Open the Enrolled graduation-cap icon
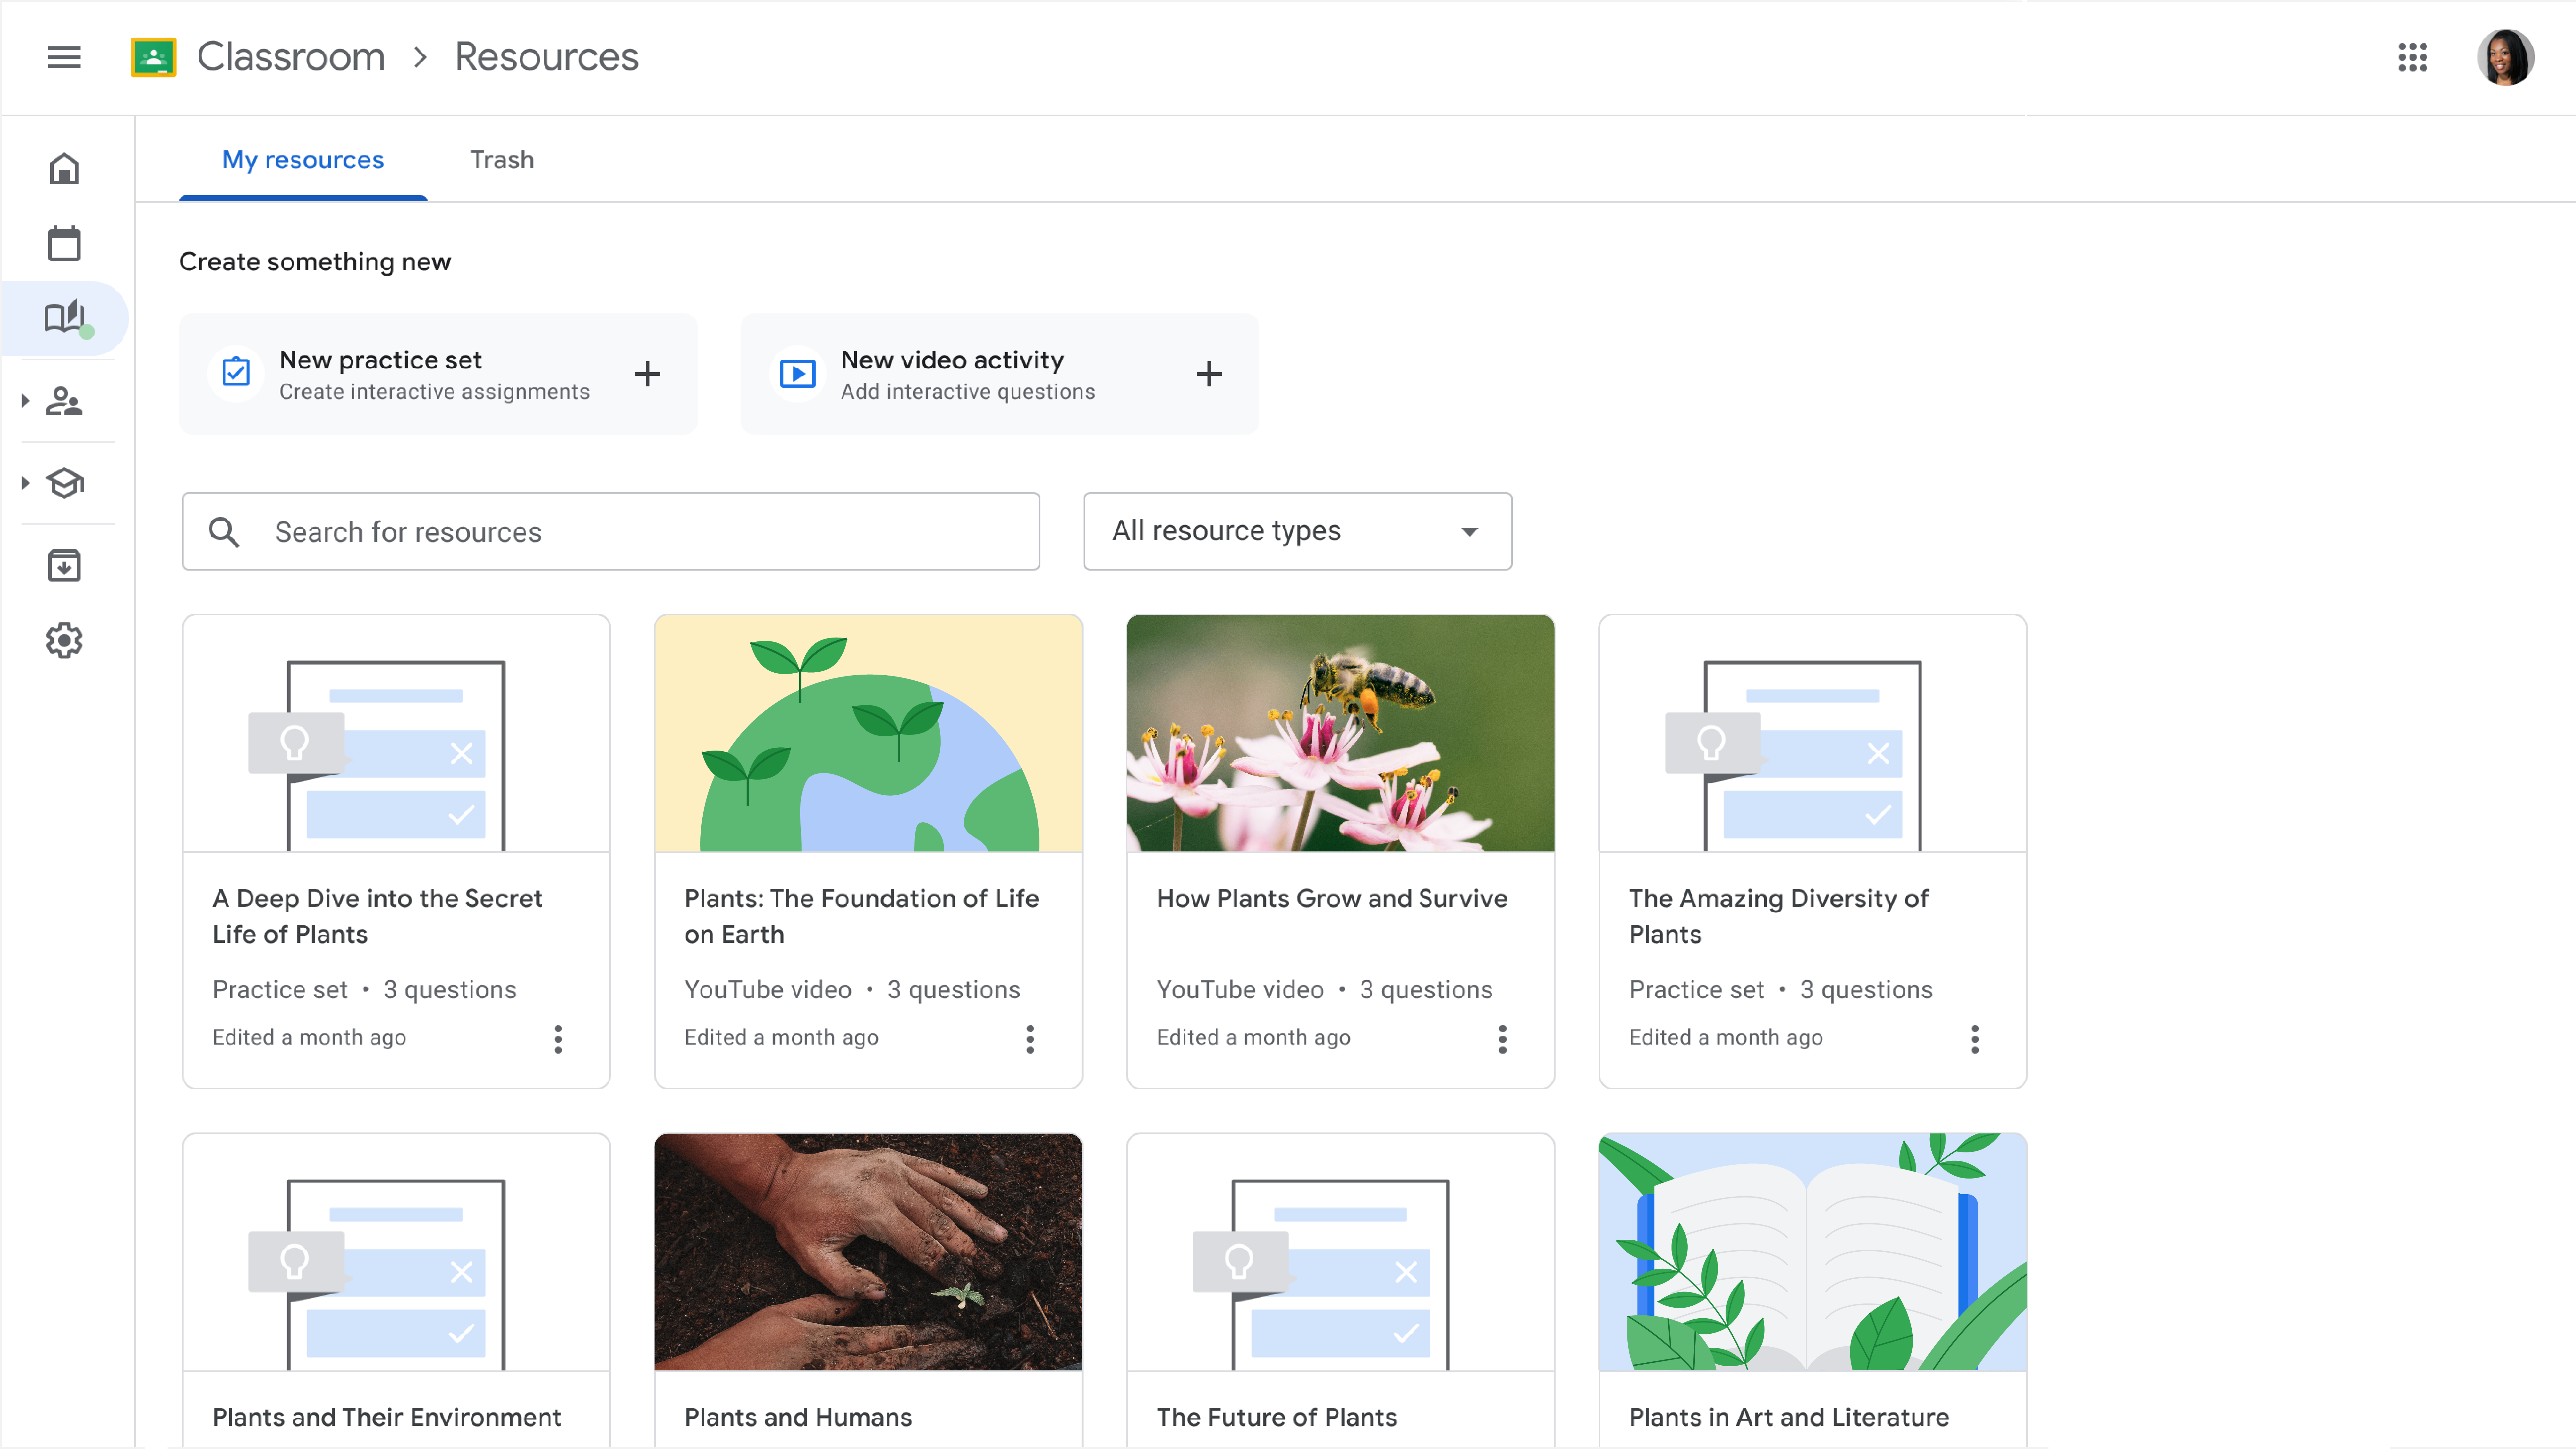 (x=64, y=483)
